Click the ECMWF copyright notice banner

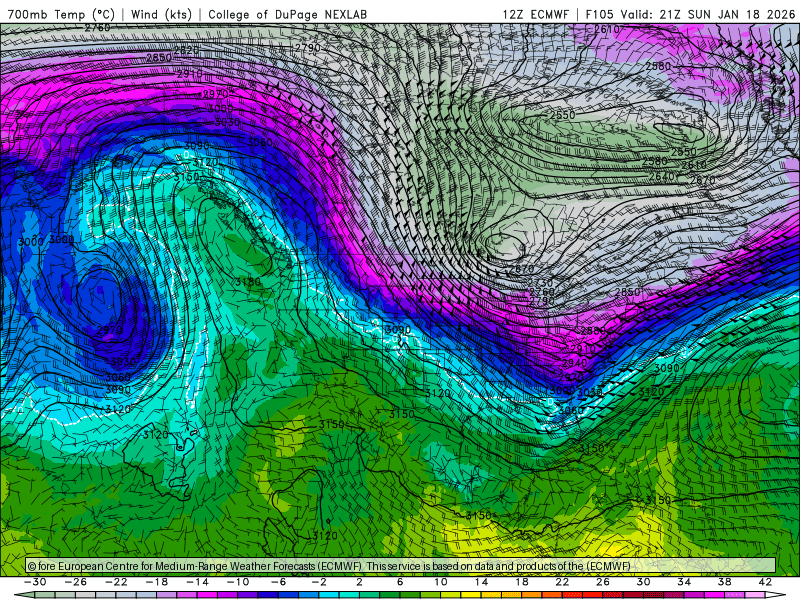click(x=401, y=566)
